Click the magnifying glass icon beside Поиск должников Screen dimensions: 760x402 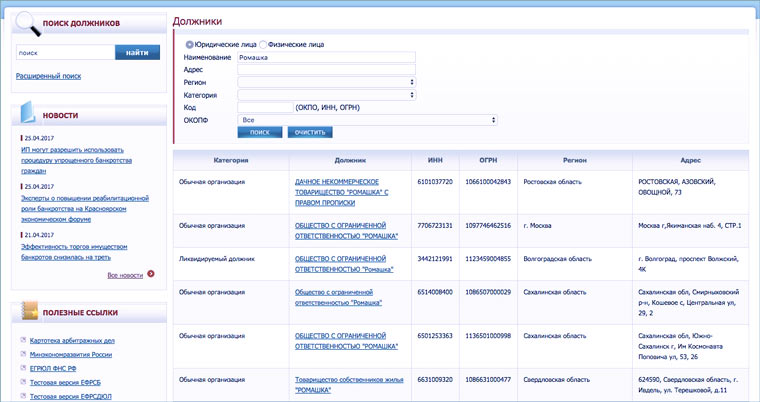click(26, 23)
